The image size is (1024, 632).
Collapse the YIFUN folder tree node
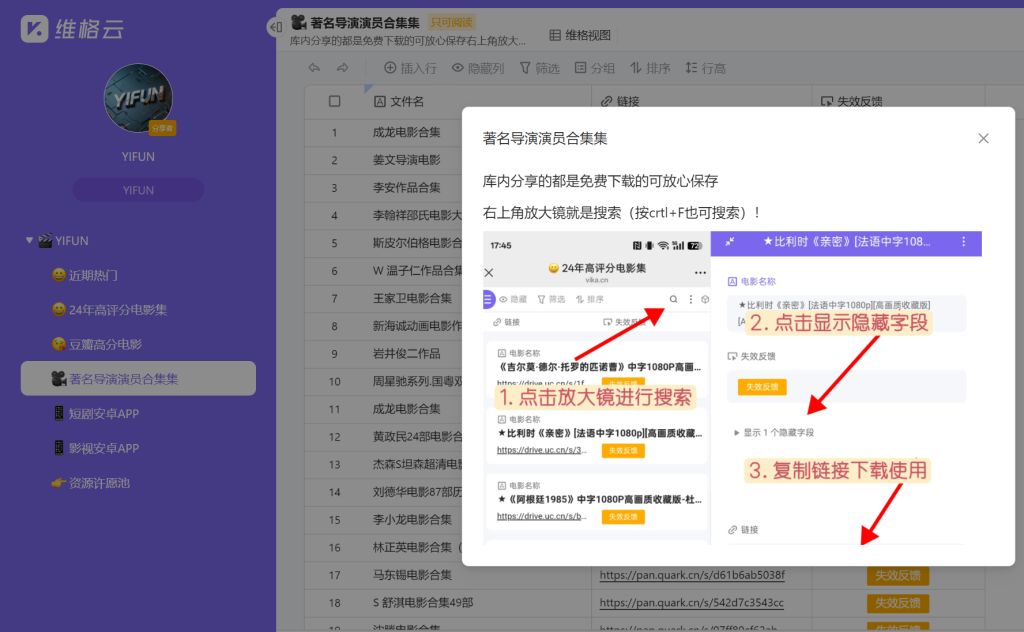coord(29,240)
